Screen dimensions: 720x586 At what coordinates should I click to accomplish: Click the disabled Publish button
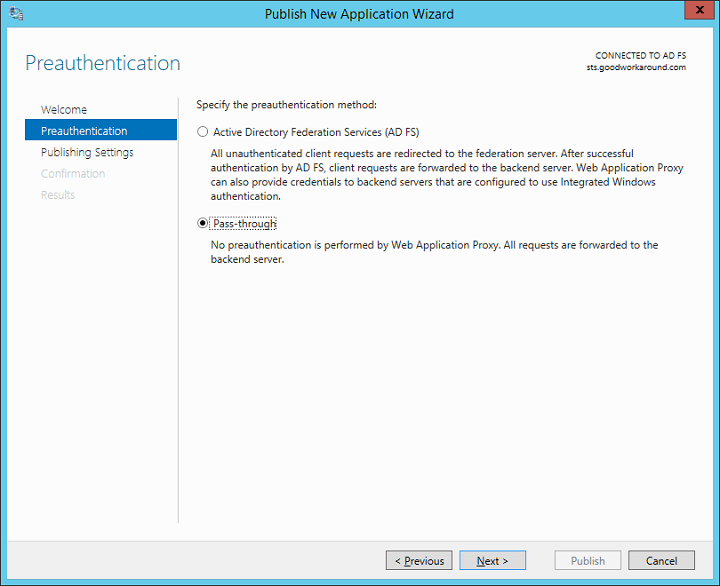588,561
